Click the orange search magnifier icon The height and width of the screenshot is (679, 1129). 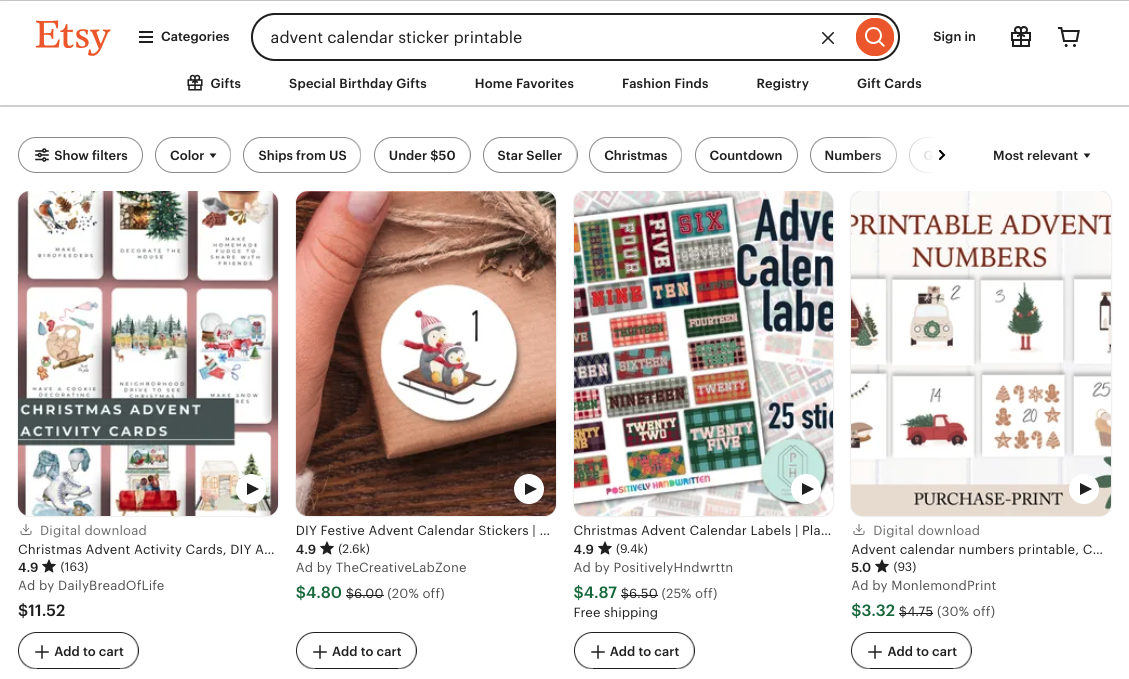coord(874,36)
